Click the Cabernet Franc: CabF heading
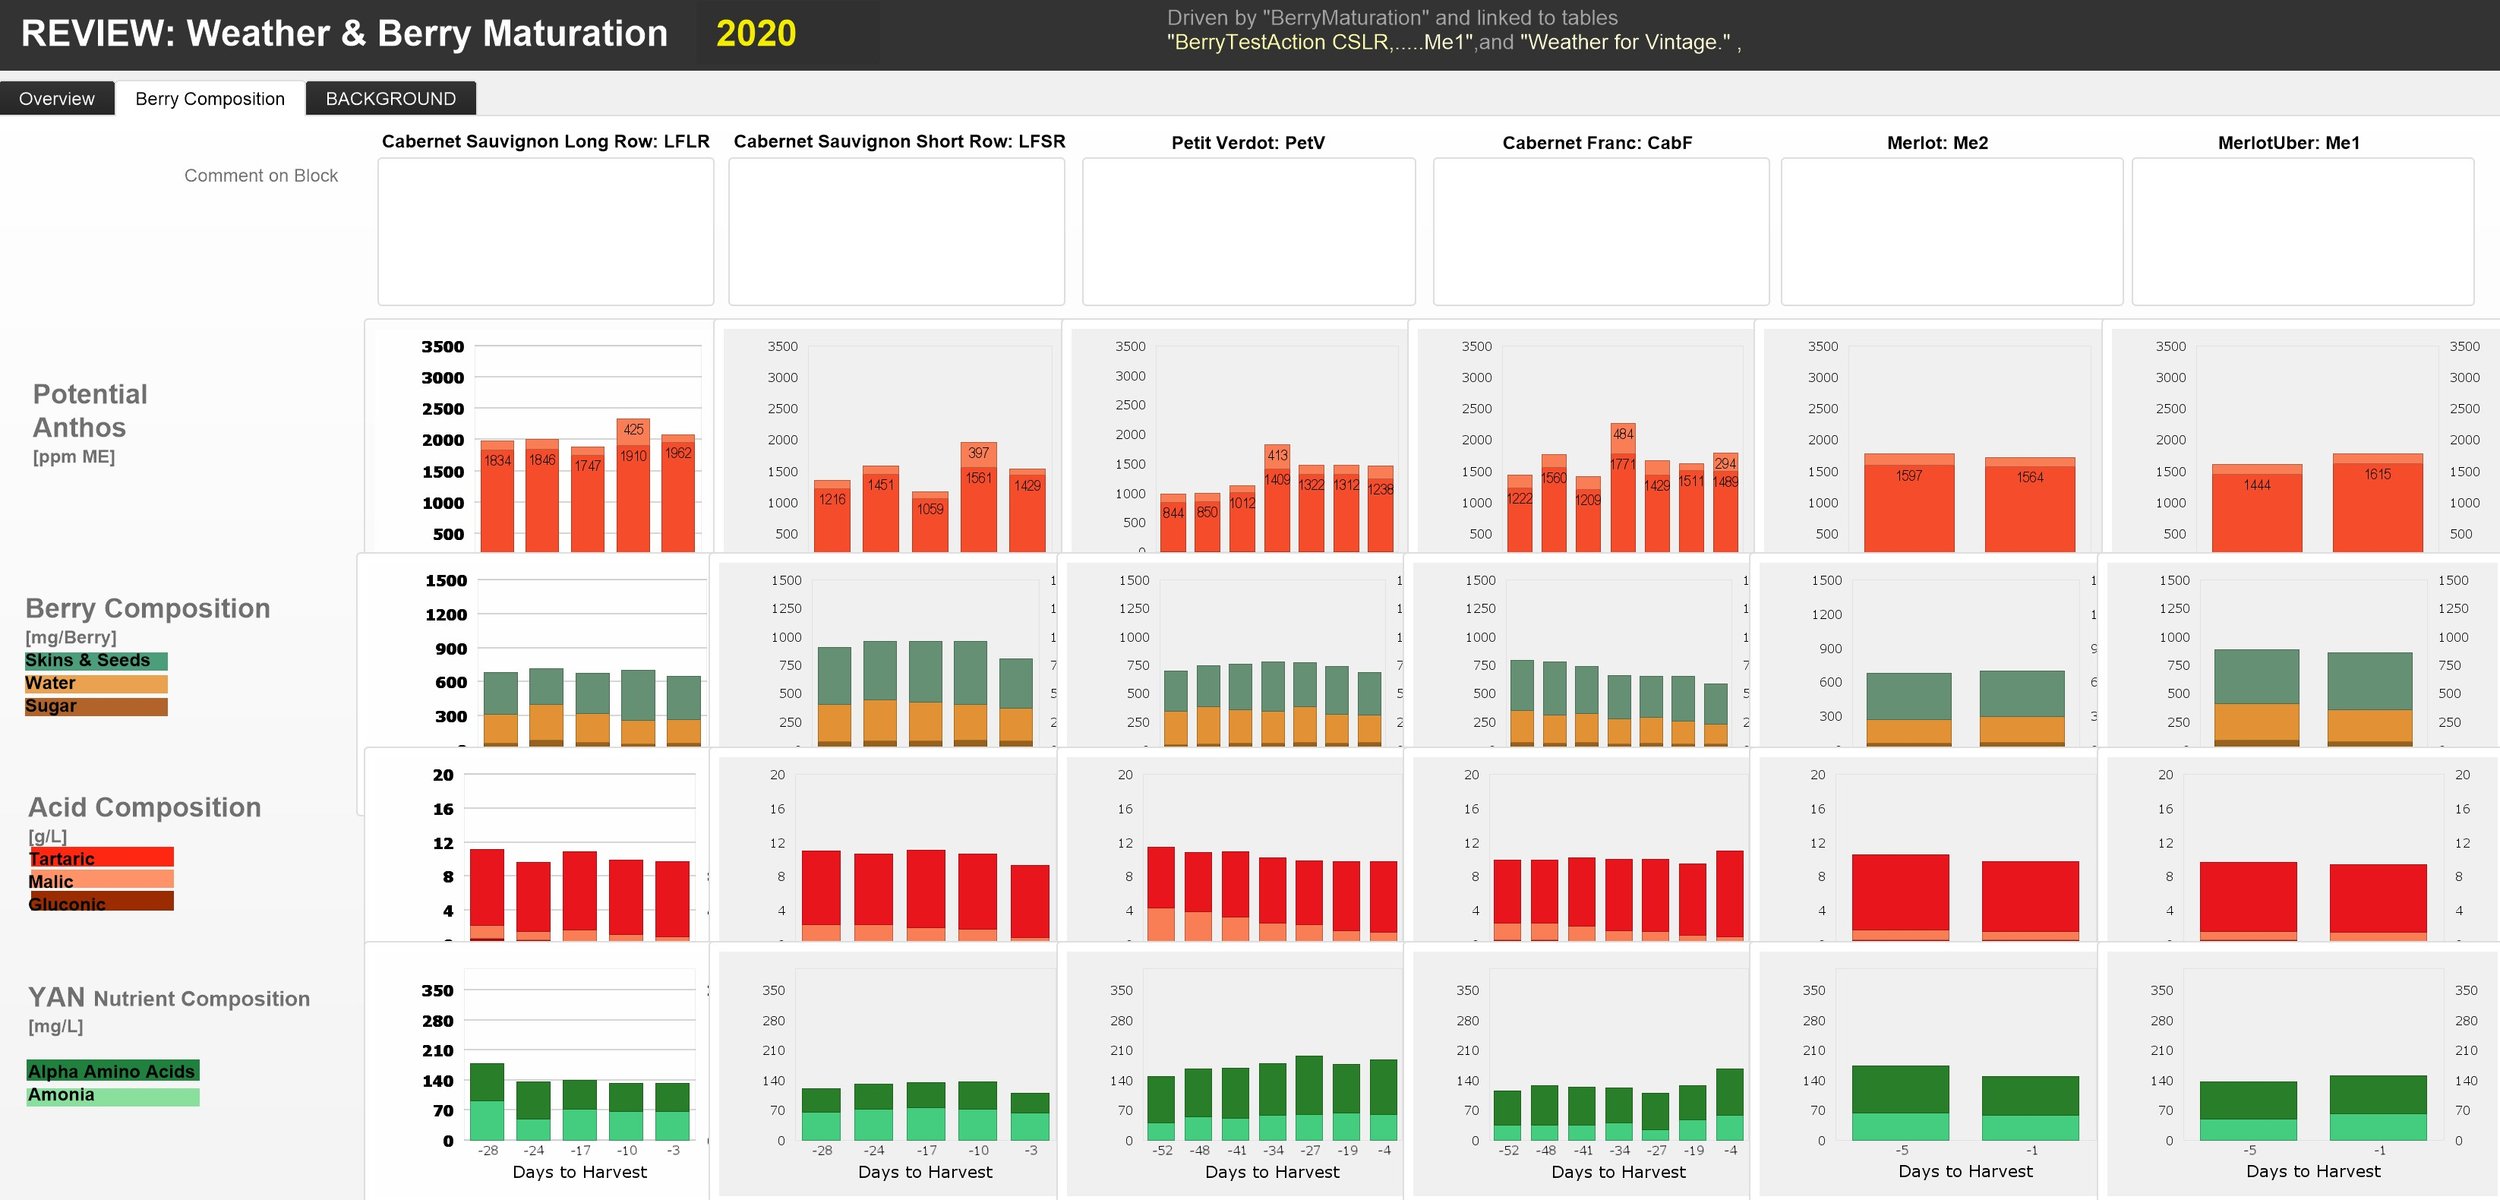Screen dimensions: 2500x1200 point(1597,143)
